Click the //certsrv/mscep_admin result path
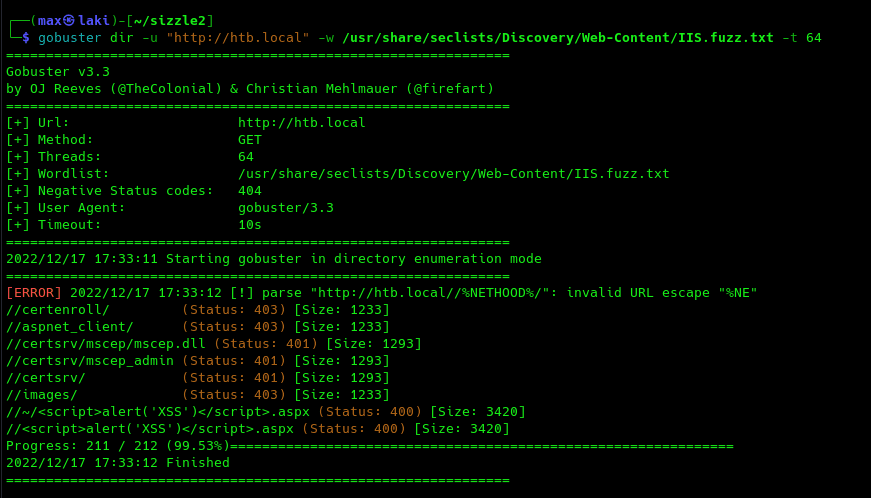Viewport: 871px width, 498px height. (x=90, y=361)
